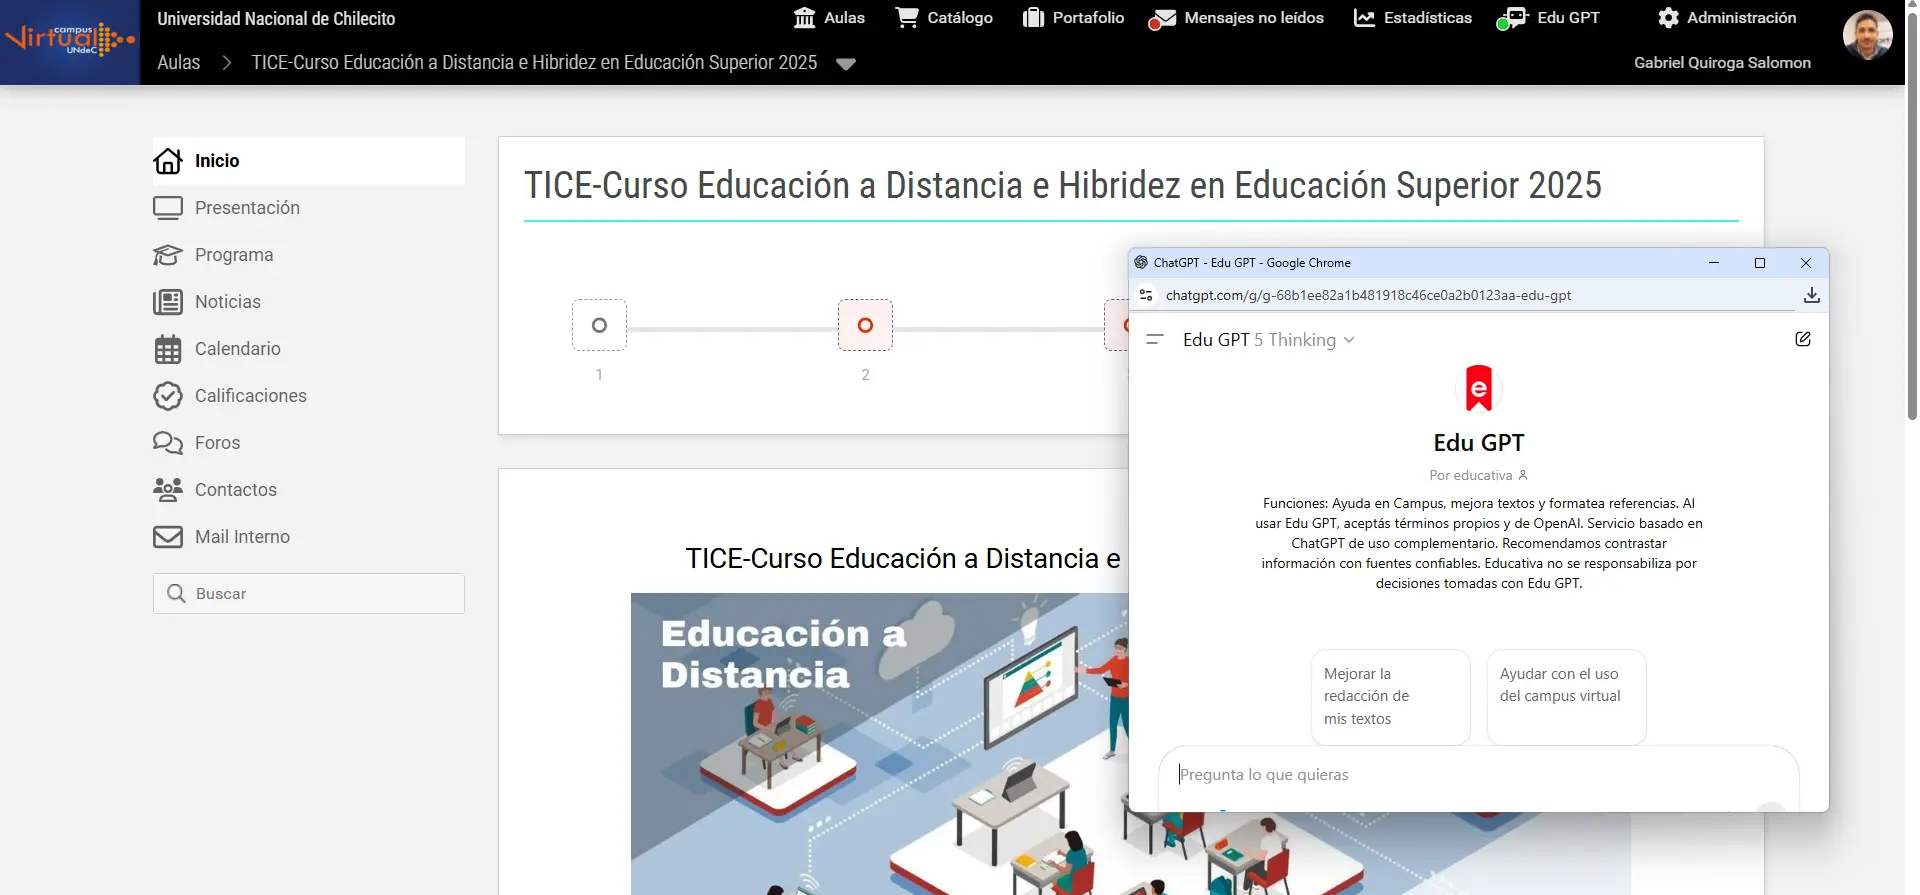Open the Administración gear icon
The height and width of the screenshot is (895, 1920).
click(1668, 18)
